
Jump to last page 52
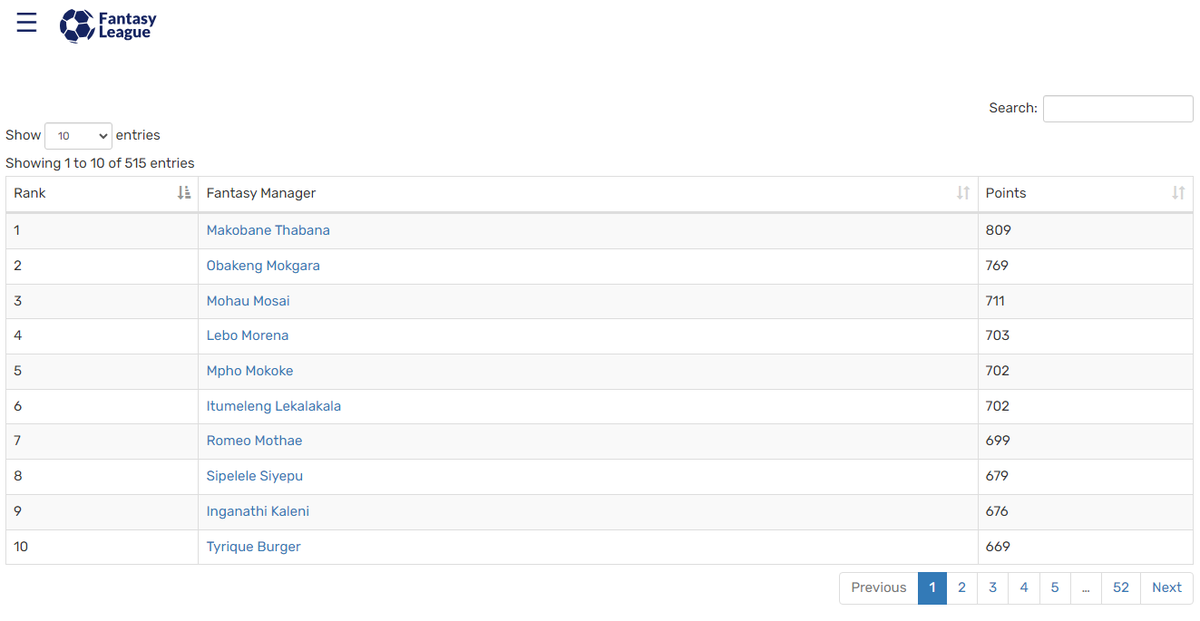tap(1121, 588)
